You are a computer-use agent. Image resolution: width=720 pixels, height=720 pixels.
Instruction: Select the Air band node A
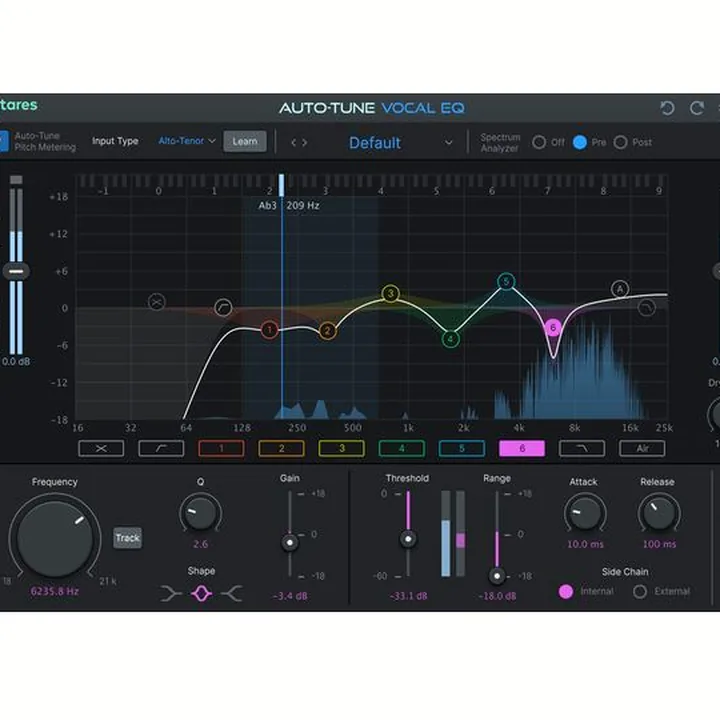(620, 289)
